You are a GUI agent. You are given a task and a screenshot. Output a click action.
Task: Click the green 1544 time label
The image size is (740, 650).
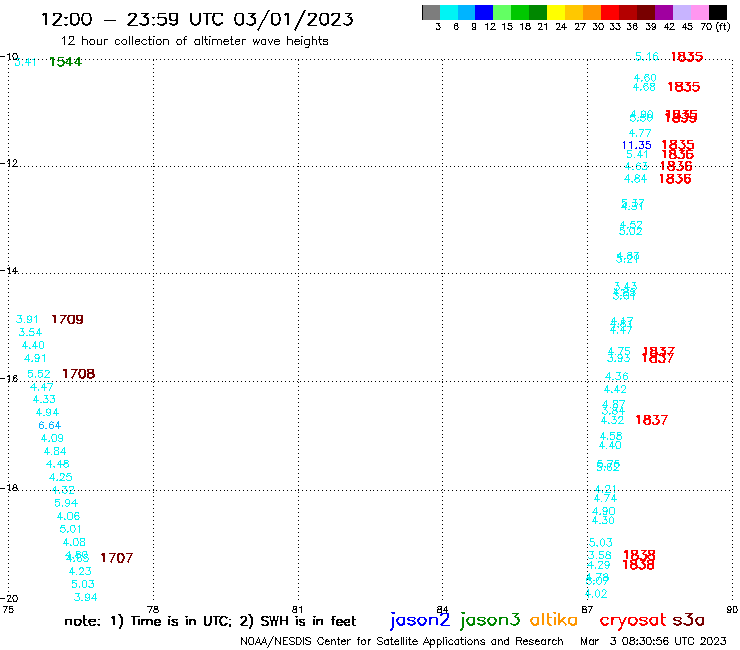[x=65, y=62]
